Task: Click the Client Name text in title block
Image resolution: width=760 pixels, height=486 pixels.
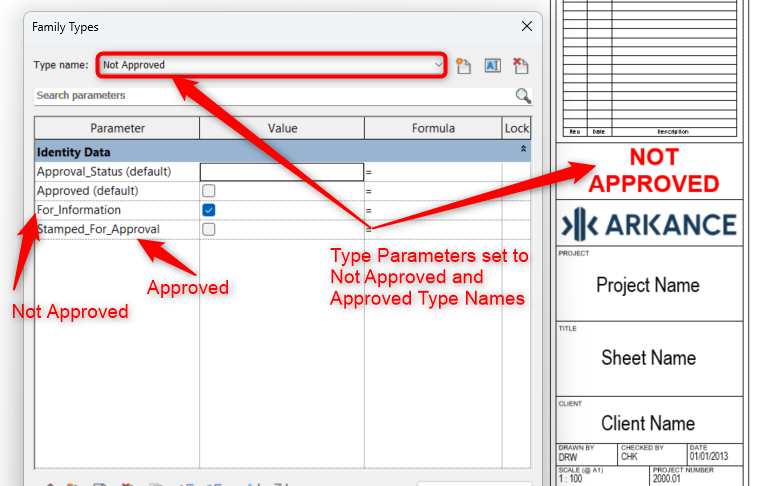Action: pyautogui.click(x=648, y=423)
